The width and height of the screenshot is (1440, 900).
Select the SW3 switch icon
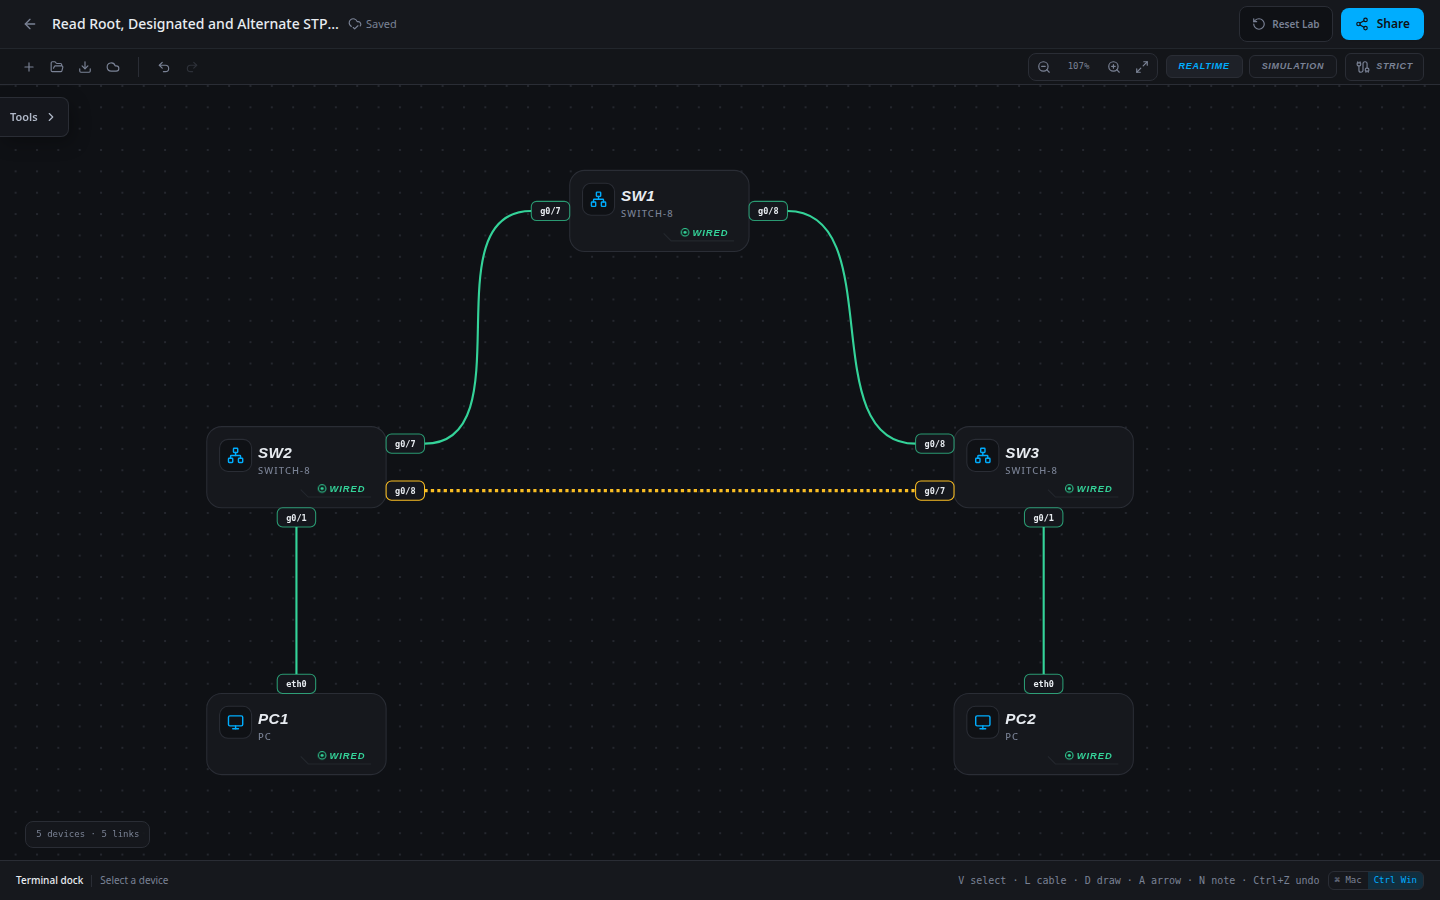(x=983, y=456)
